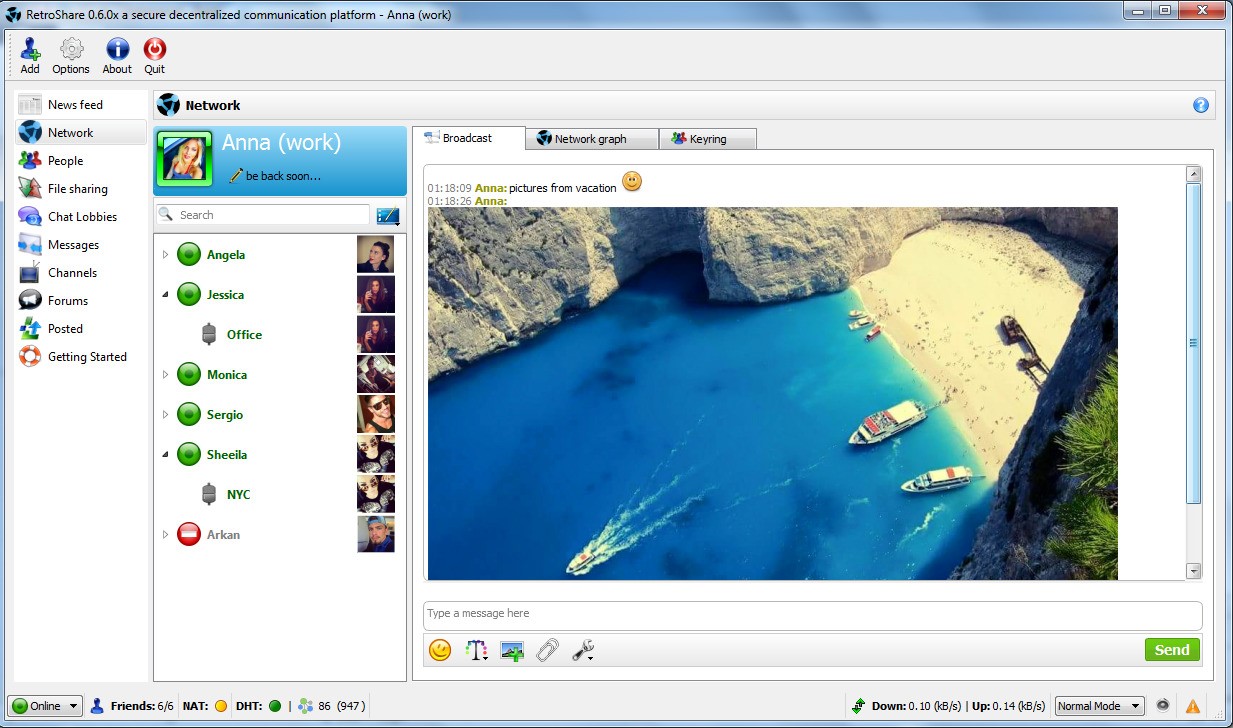Viewport: 1233px width, 728px height.
Task: Click the be back soon status message
Action: (x=283, y=176)
